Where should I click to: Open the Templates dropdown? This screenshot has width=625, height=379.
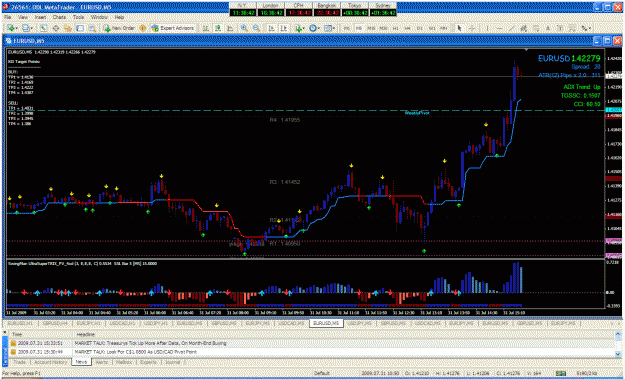(329, 28)
